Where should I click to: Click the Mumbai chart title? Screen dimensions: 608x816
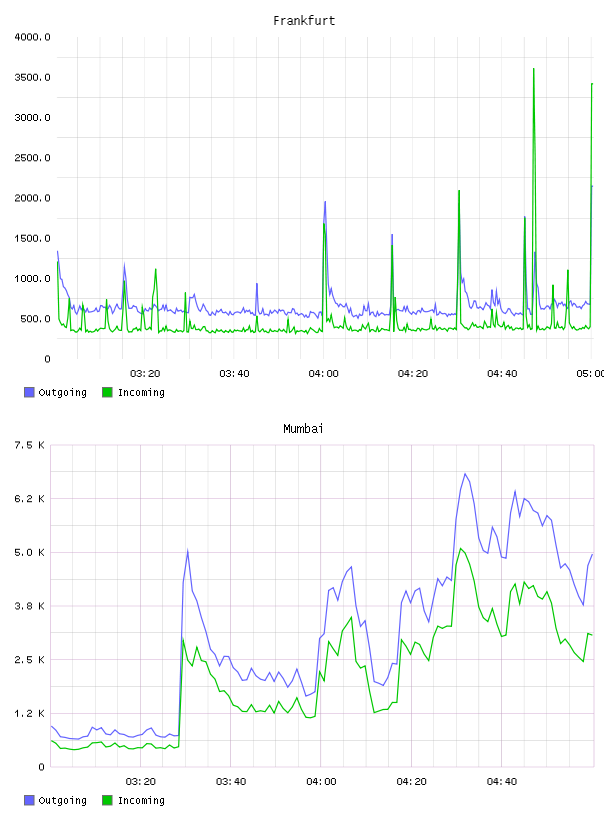tap(303, 429)
